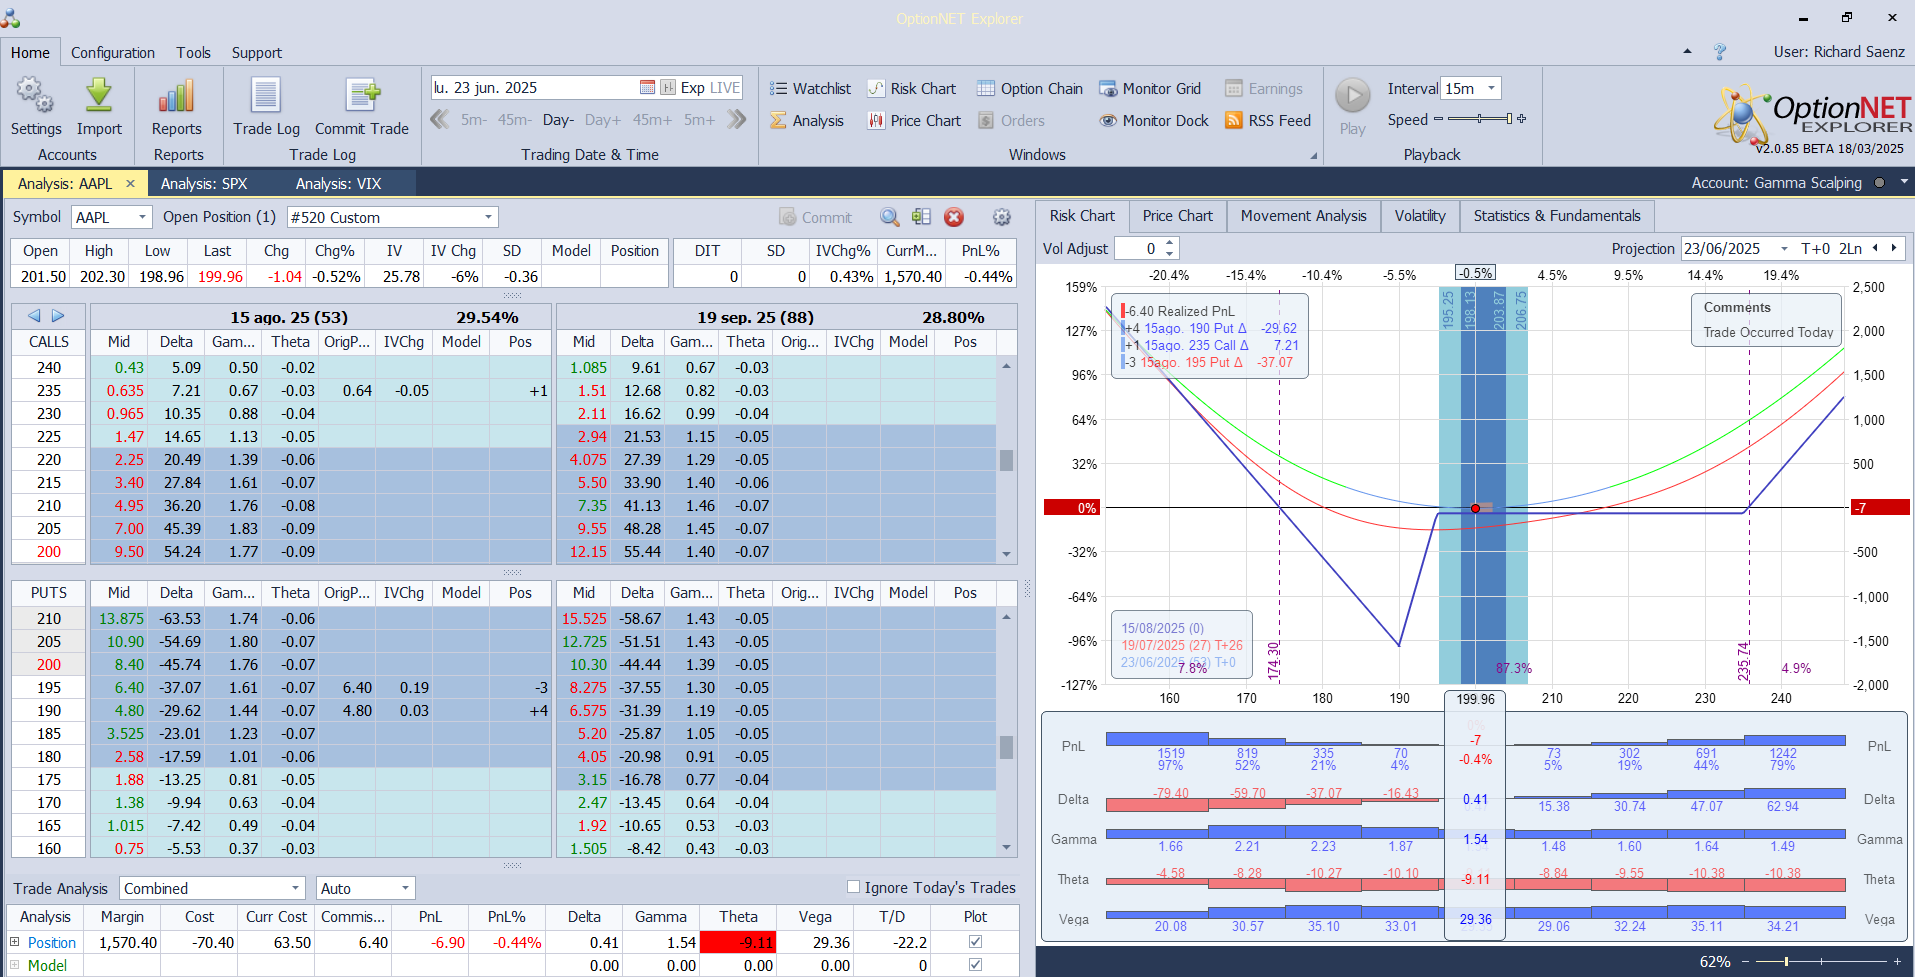The width and height of the screenshot is (1915, 977).
Task: Click the Commit Trade icon
Action: click(362, 96)
